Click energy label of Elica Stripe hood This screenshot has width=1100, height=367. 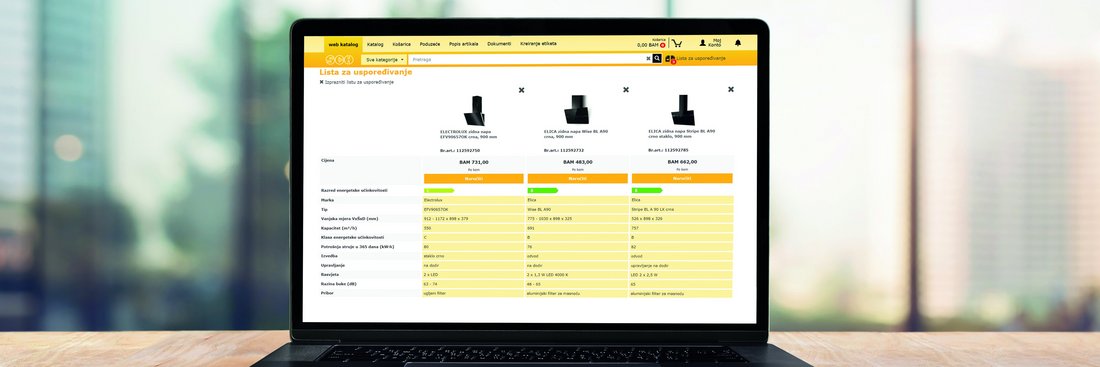pos(648,190)
